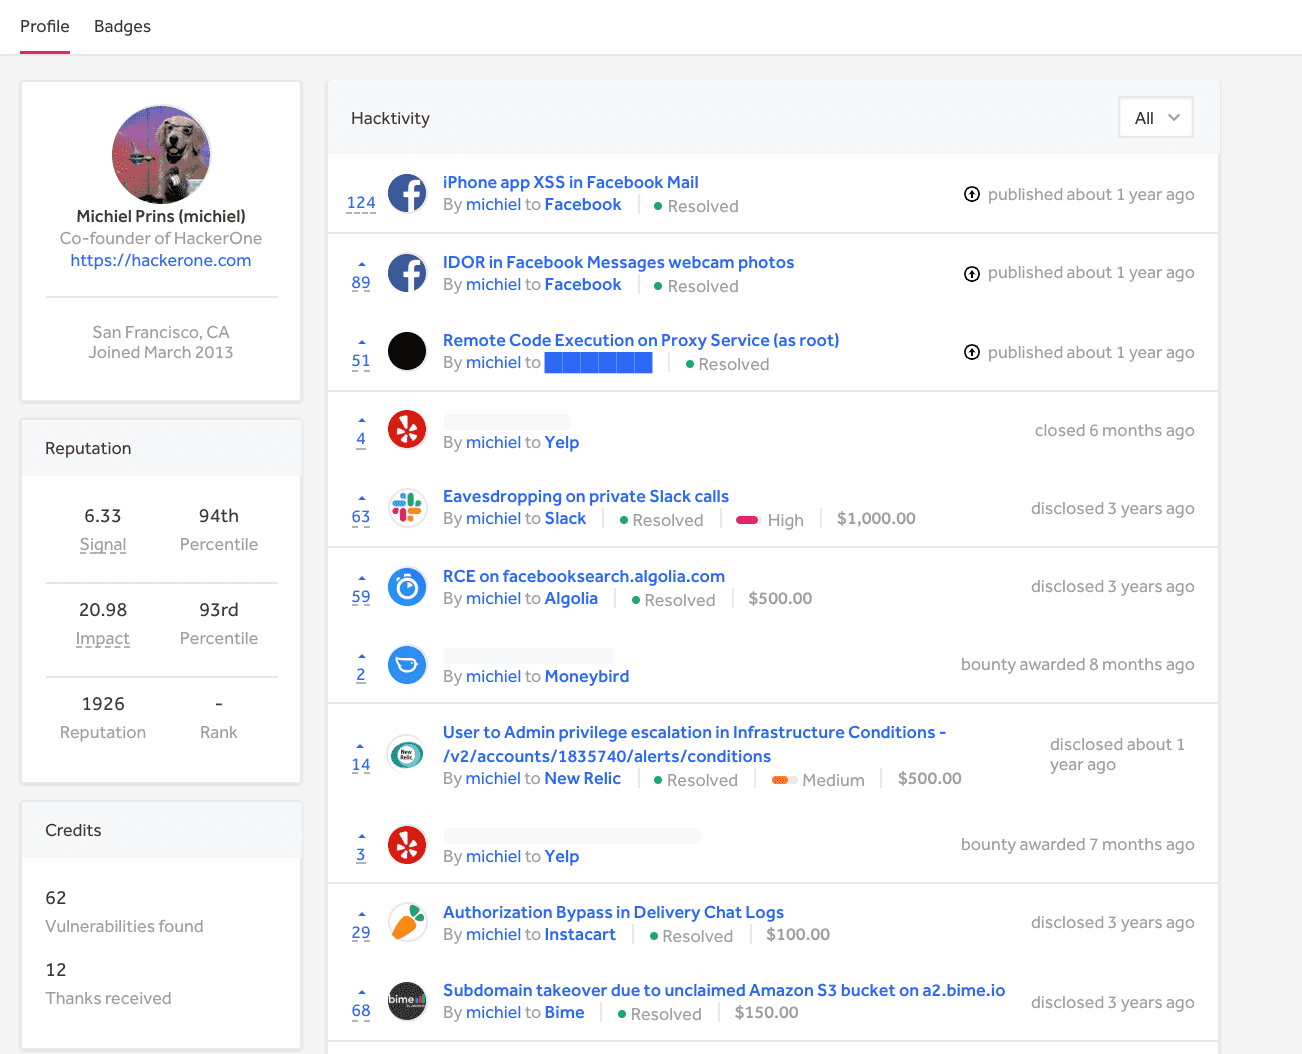Viewport: 1302px width, 1054px height.
Task: Click the Instacart carrot logo icon
Action: pyautogui.click(x=407, y=923)
